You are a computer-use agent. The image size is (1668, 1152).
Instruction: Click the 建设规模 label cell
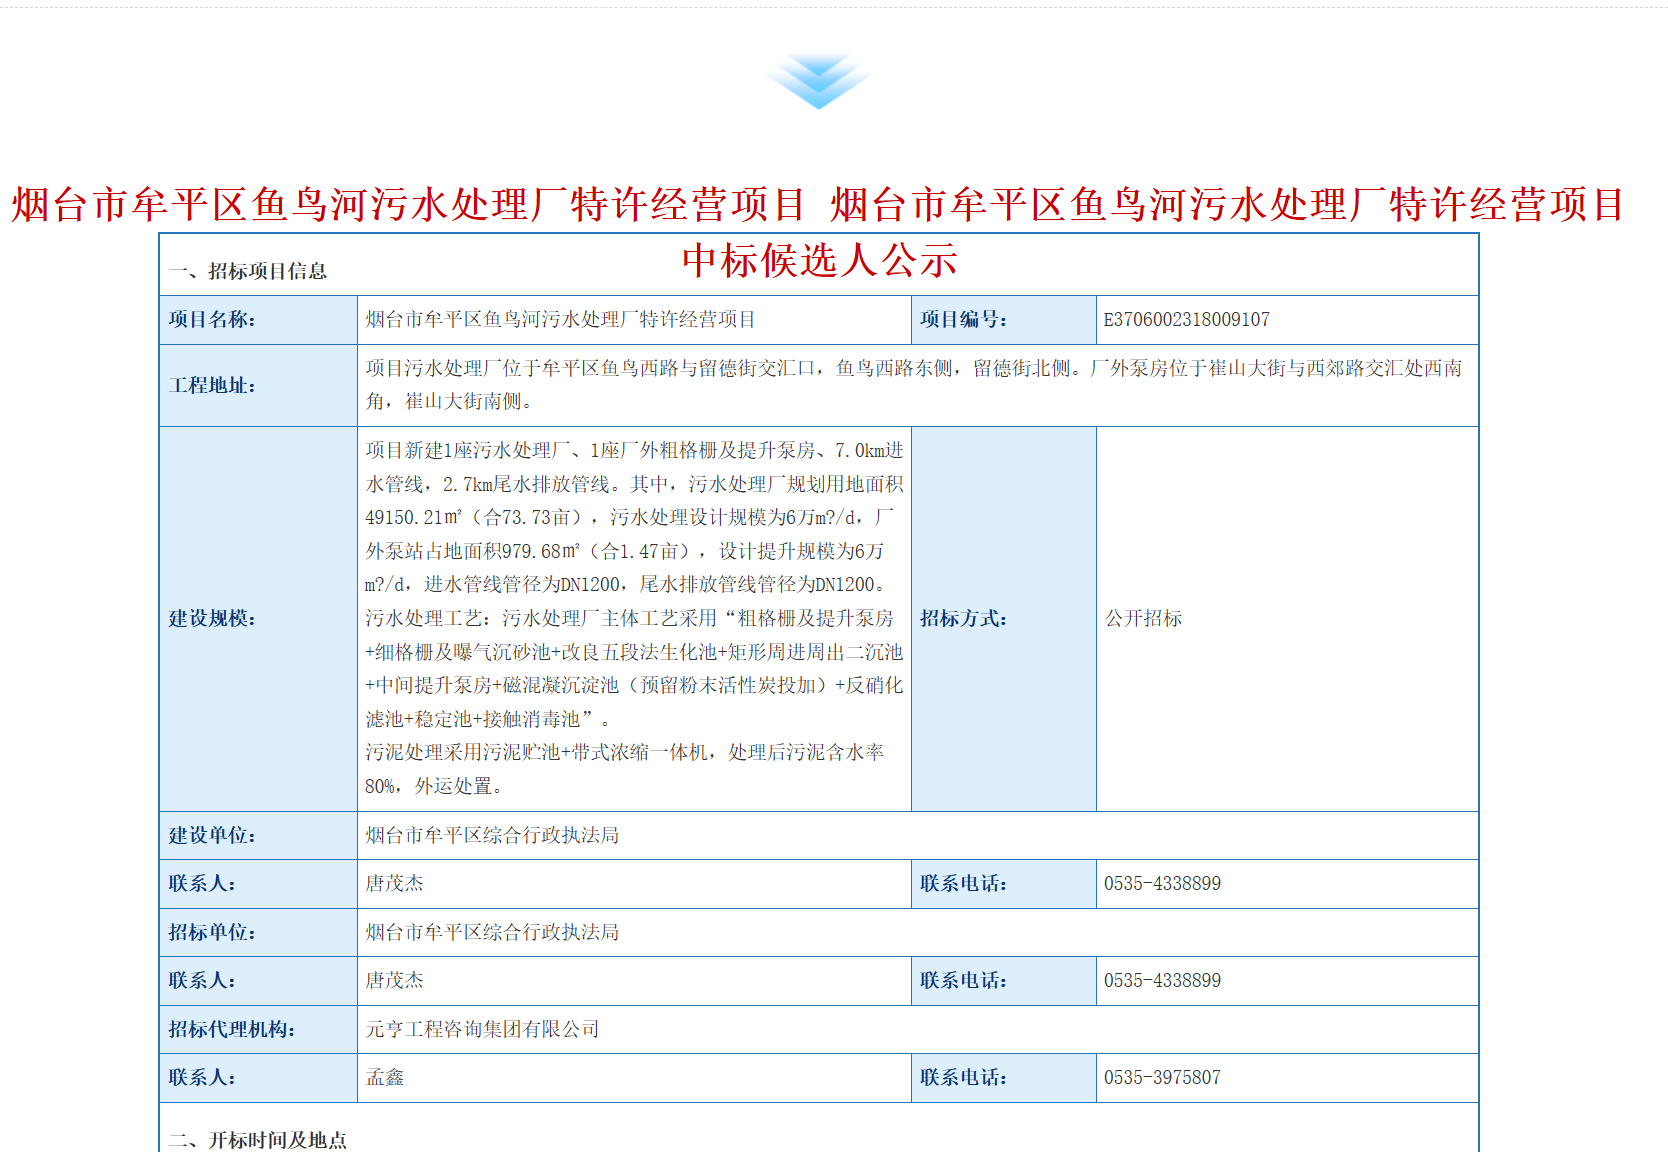tap(258, 619)
